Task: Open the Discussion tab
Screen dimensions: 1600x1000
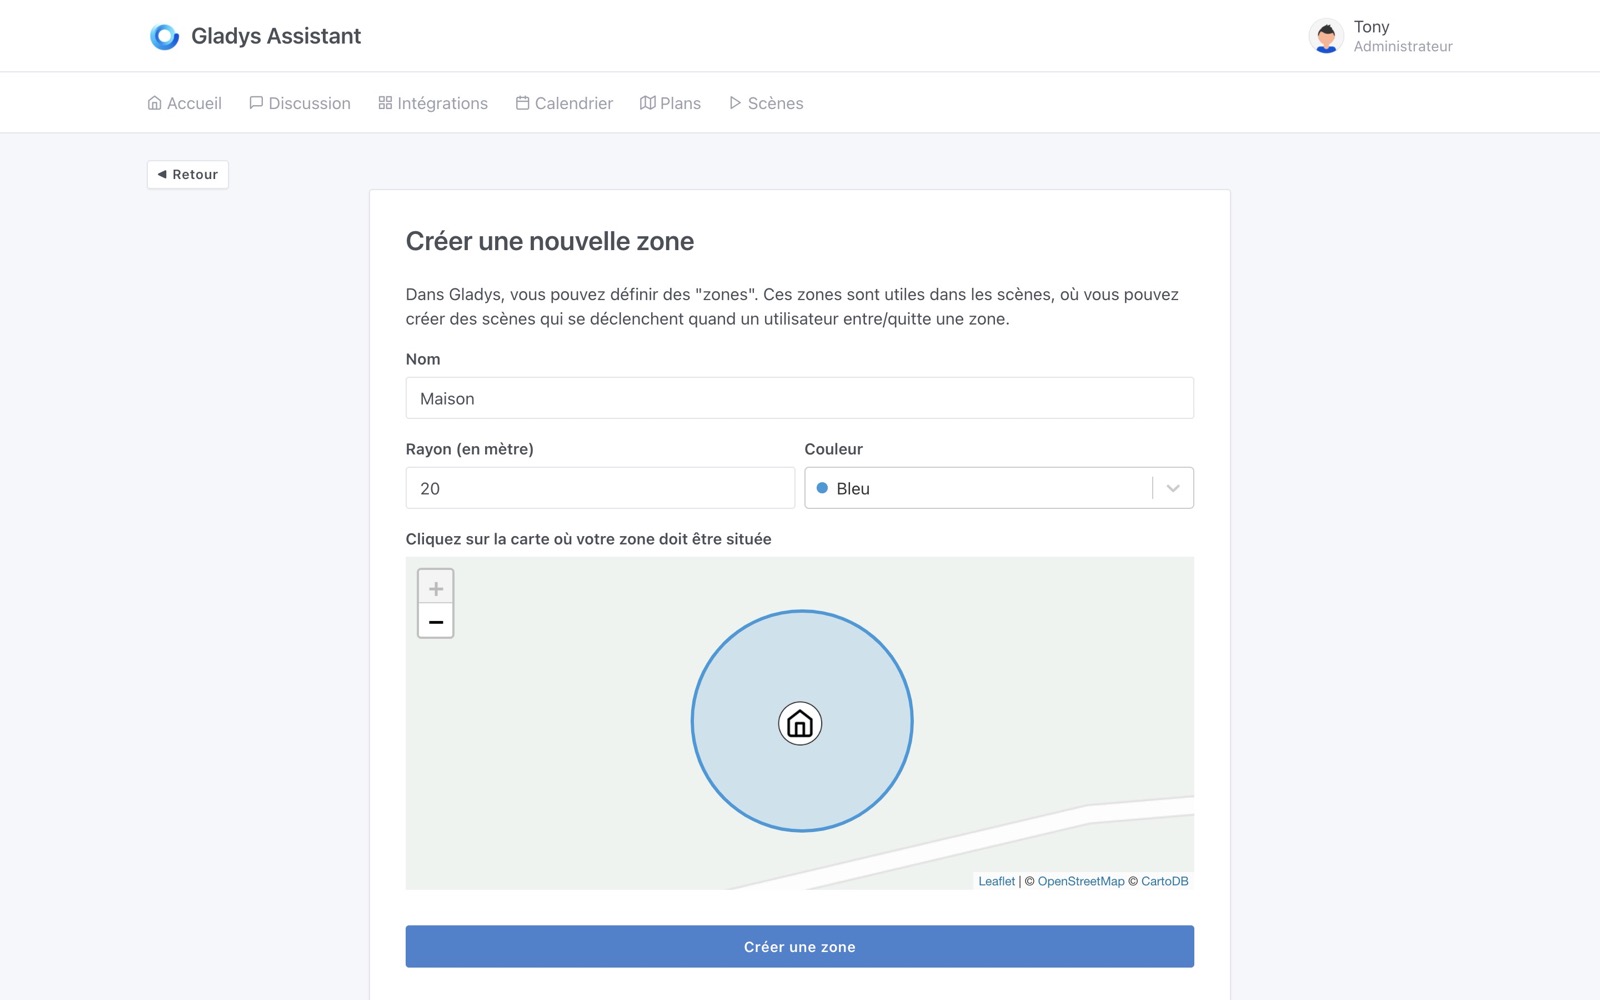Action: [x=300, y=103]
